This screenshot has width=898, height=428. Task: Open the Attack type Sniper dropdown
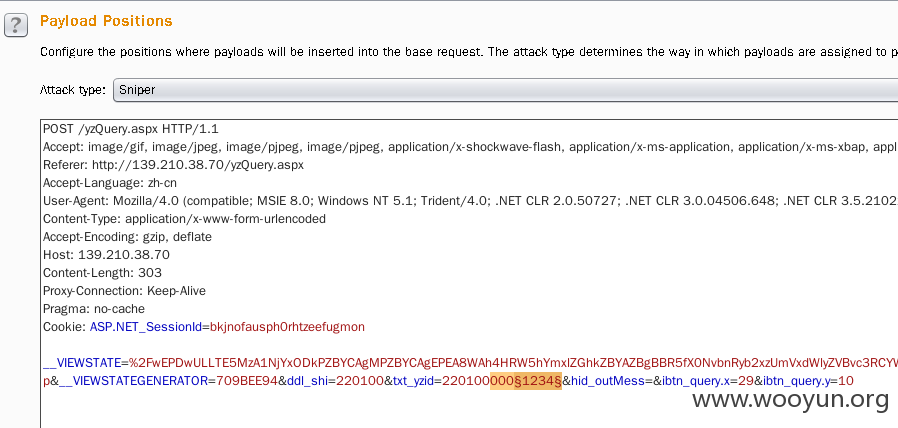(x=506, y=90)
